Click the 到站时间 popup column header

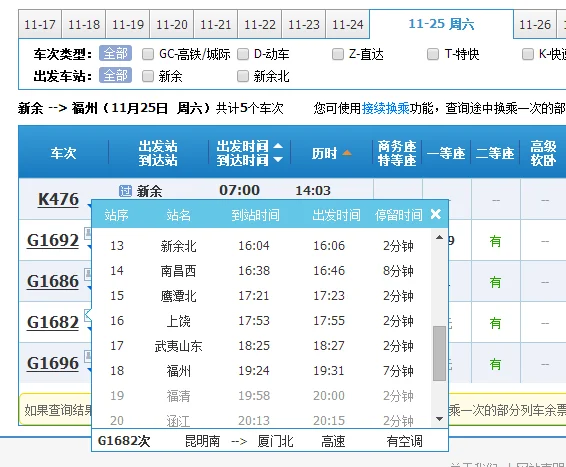click(255, 215)
